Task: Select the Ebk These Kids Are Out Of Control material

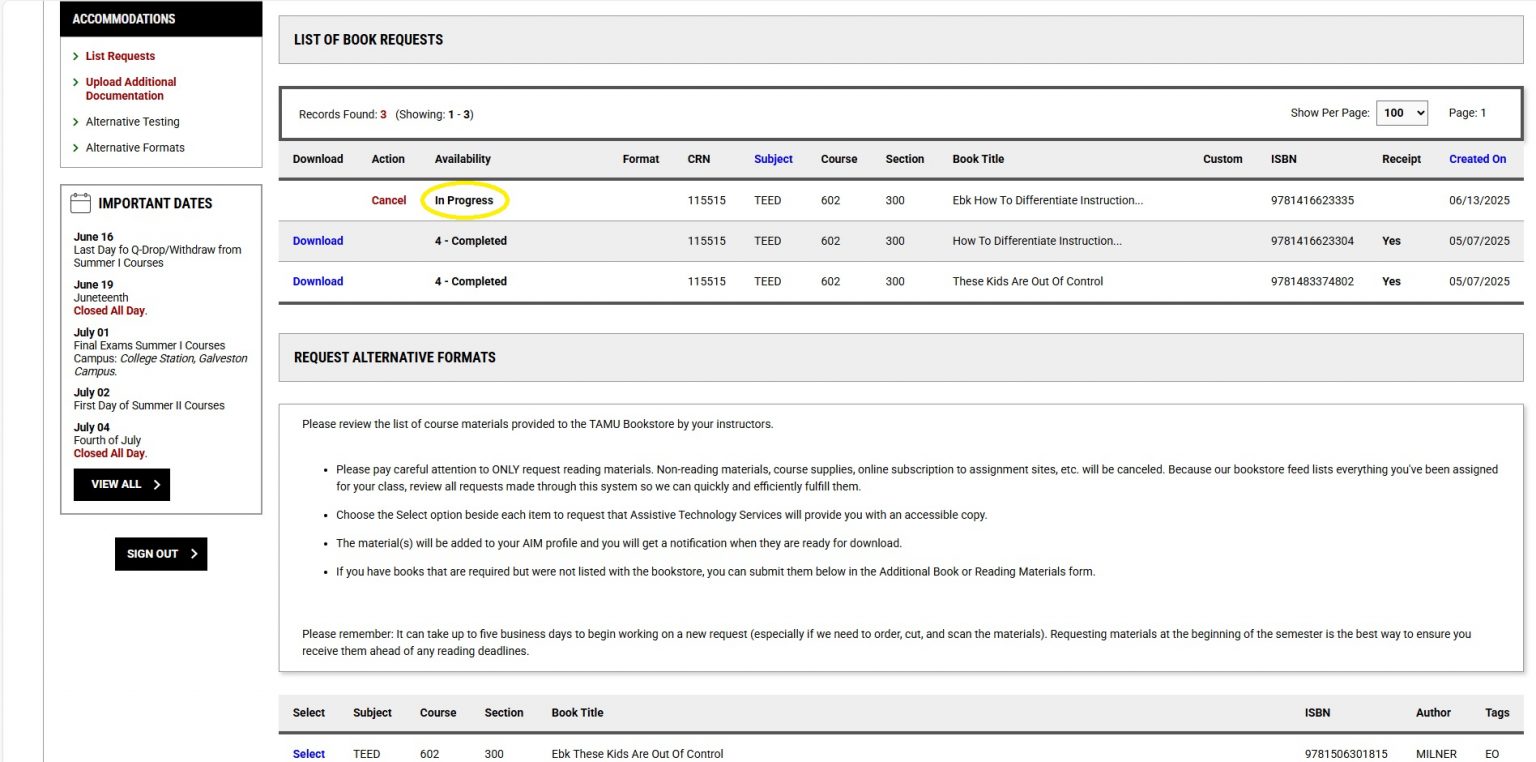Action: point(308,753)
